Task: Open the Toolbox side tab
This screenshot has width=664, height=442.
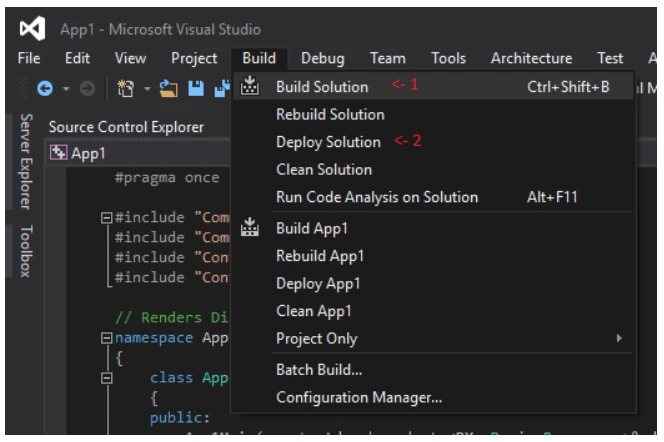Action: coord(26,251)
